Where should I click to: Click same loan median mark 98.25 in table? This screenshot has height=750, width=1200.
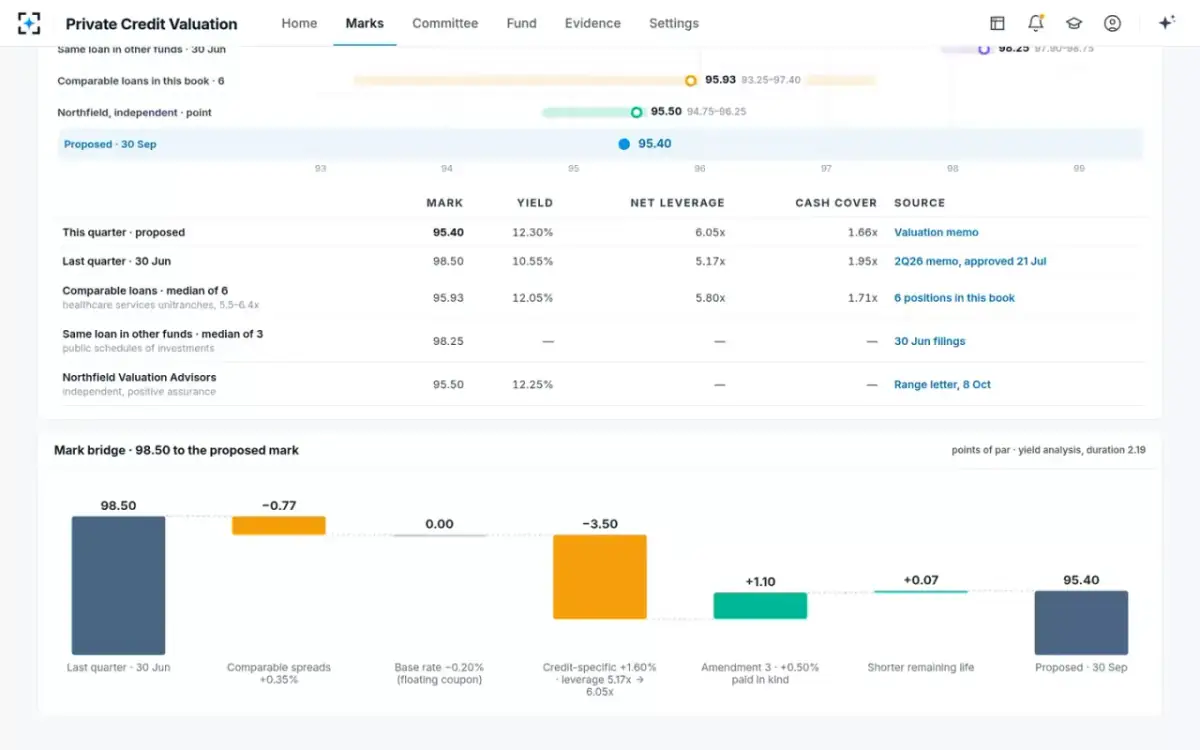point(448,341)
